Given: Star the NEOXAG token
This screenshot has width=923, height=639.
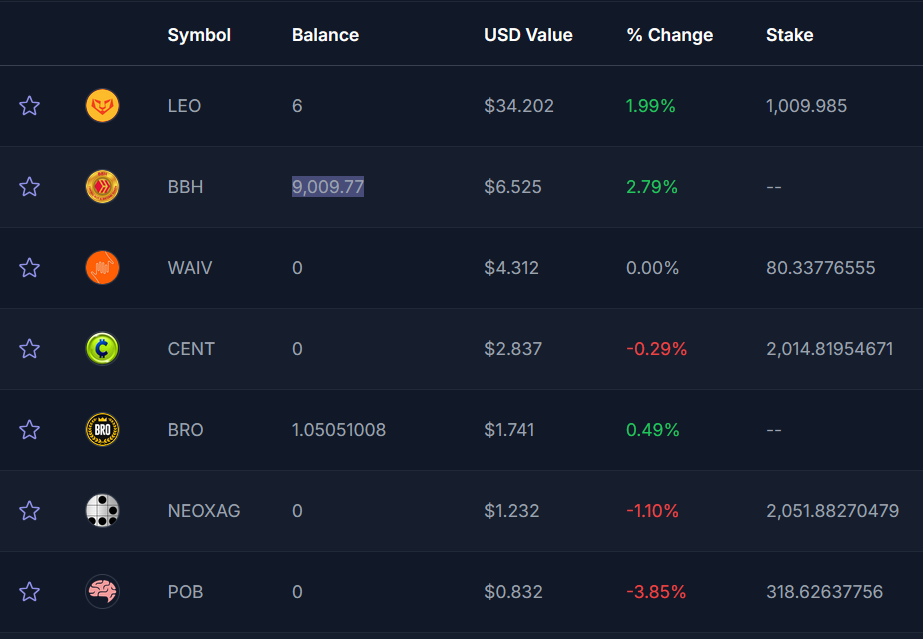Looking at the screenshot, I should pyautogui.click(x=30, y=511).
